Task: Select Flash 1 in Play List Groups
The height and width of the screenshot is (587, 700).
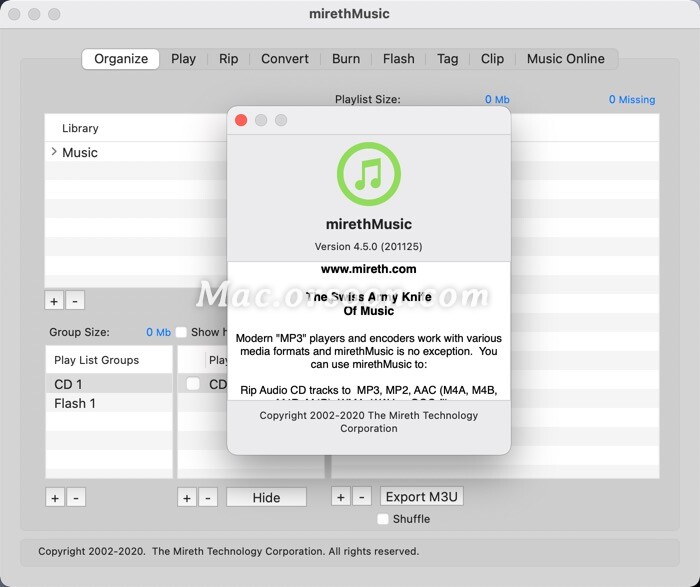Action: point(75,403)
